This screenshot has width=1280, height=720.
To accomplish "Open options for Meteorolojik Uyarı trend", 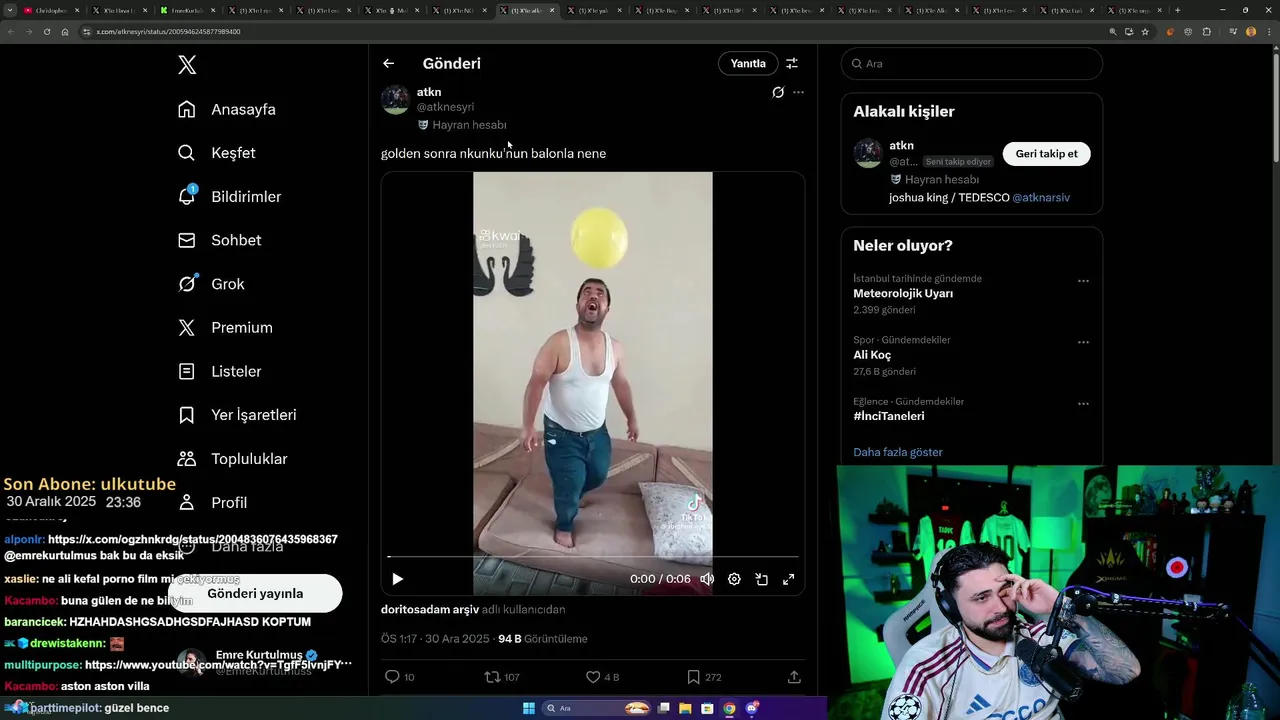I will click(x=1083, y=281).
